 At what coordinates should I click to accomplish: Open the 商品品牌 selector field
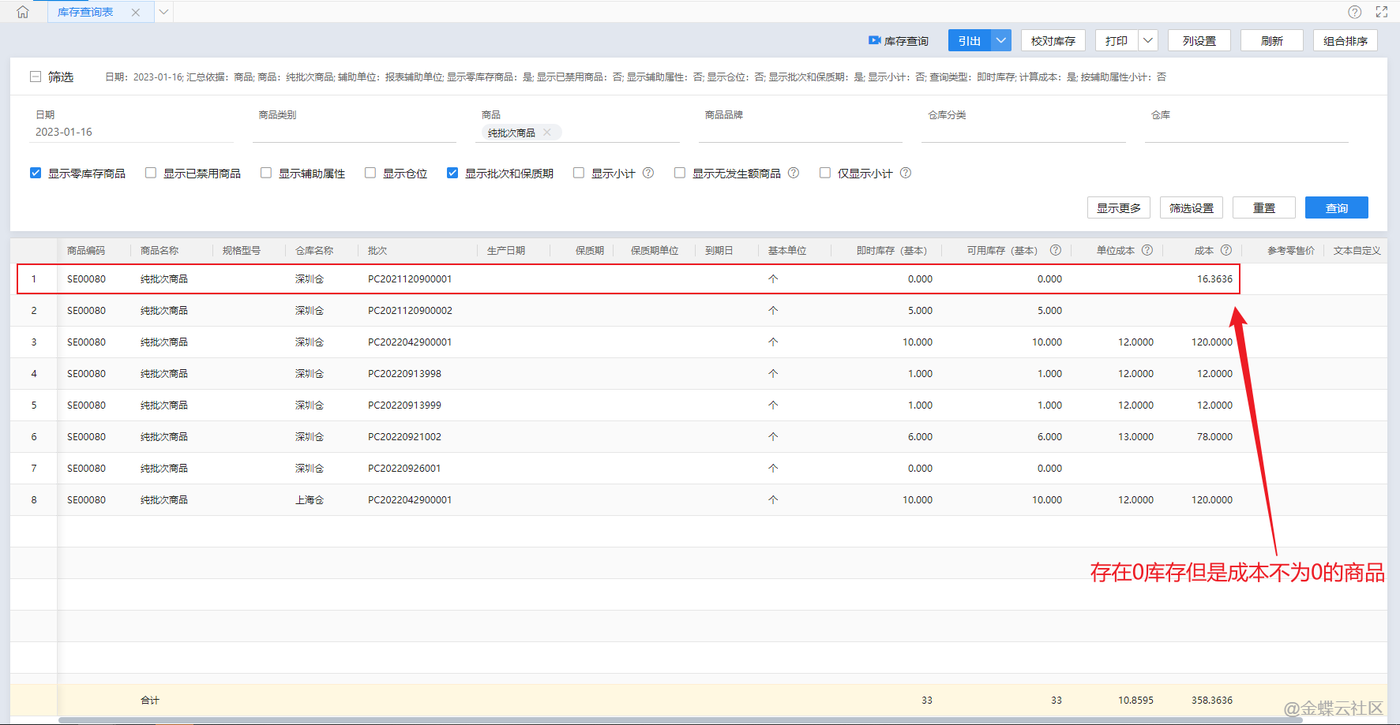(x=802, y=132)
